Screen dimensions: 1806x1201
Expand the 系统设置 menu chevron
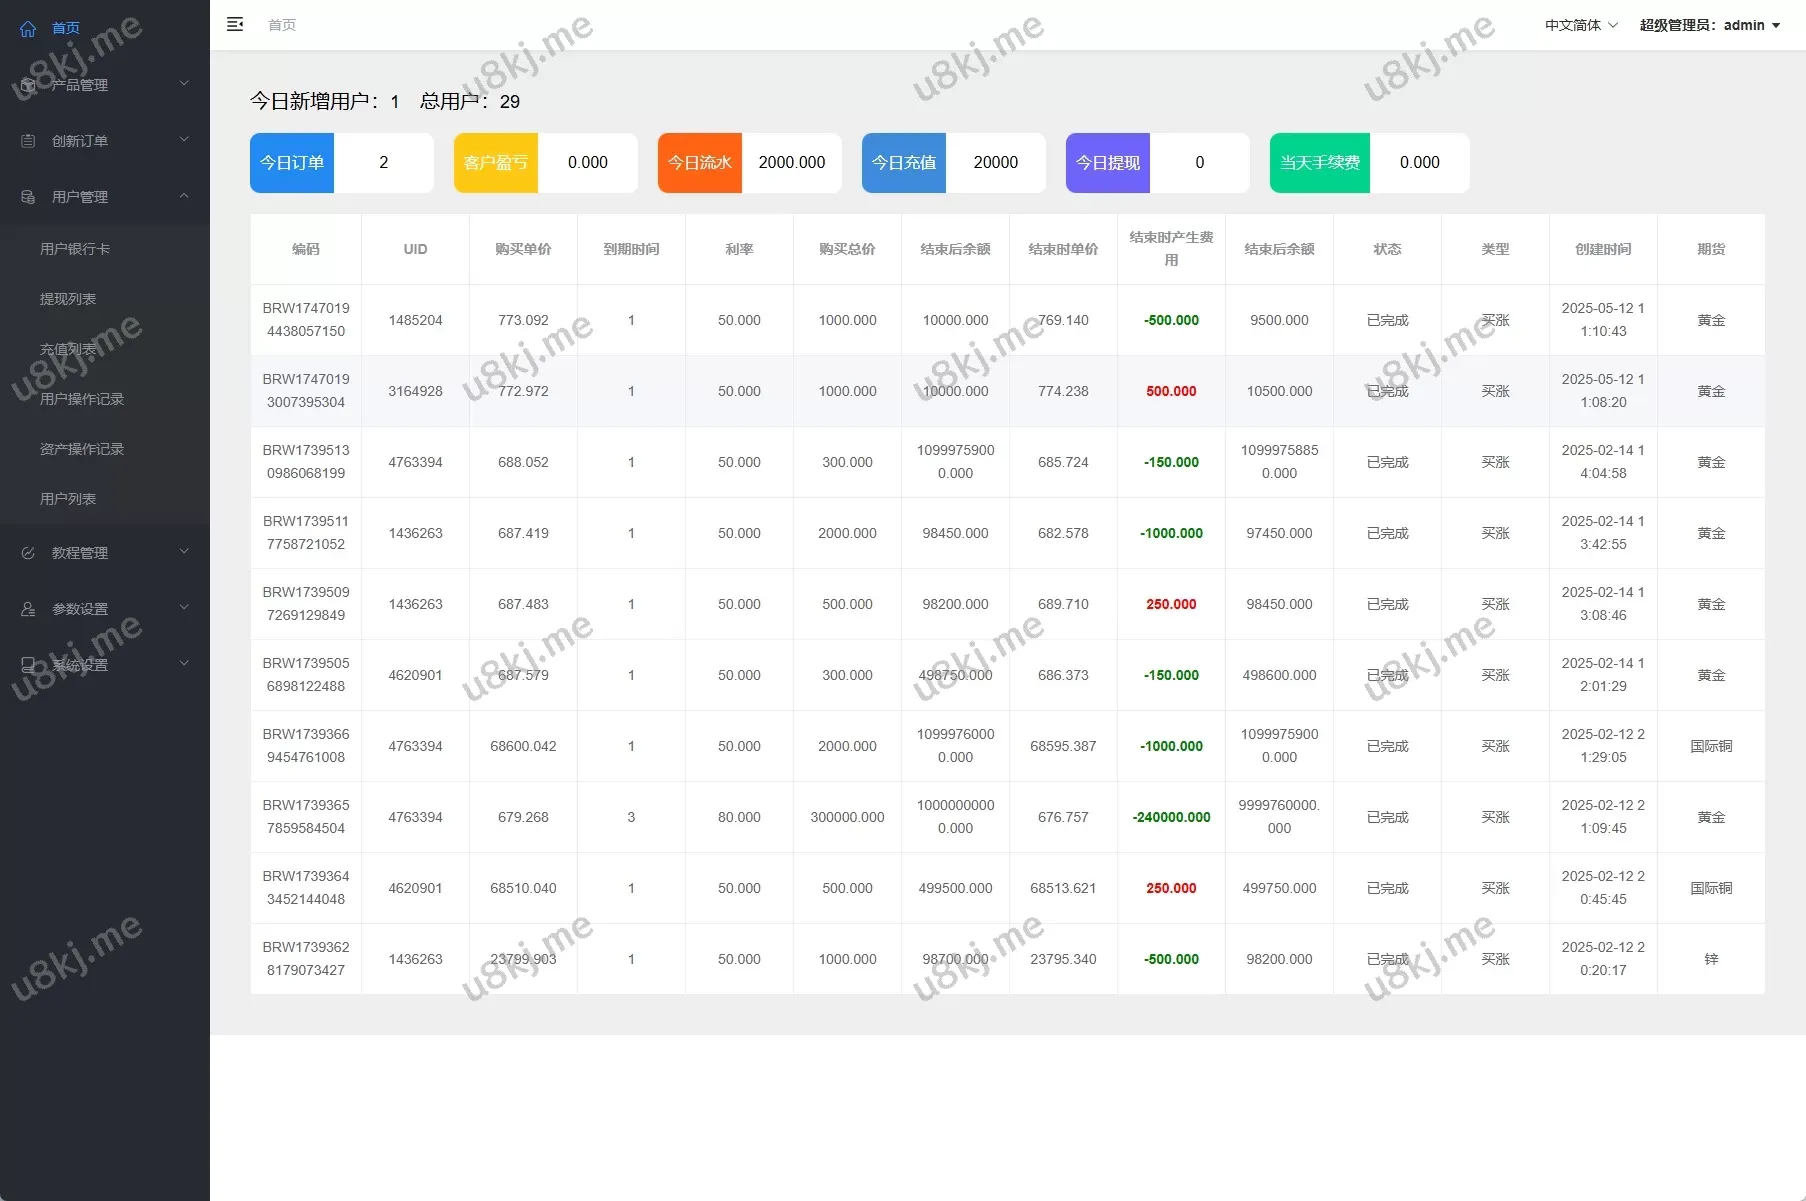184,664
